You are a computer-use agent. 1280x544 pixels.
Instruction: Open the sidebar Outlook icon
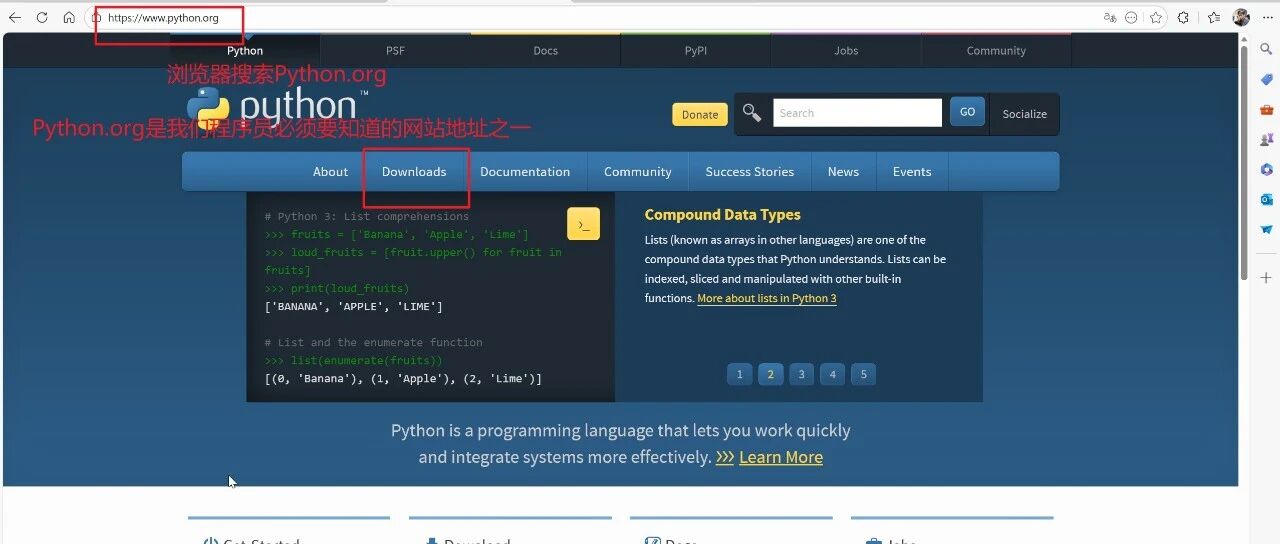[1266, 199]
